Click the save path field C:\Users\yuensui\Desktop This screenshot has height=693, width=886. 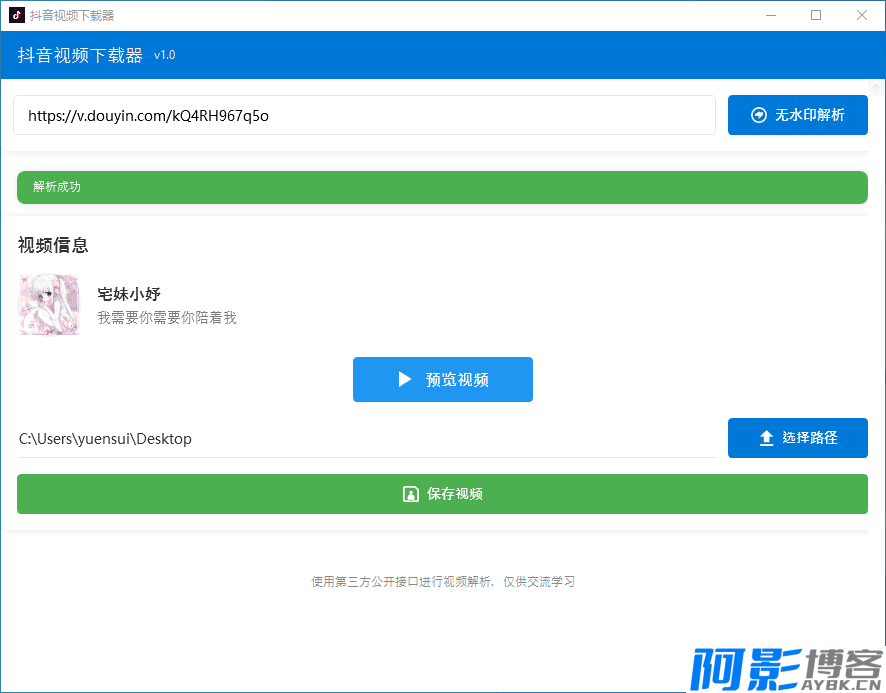click(x=367, y=439)
